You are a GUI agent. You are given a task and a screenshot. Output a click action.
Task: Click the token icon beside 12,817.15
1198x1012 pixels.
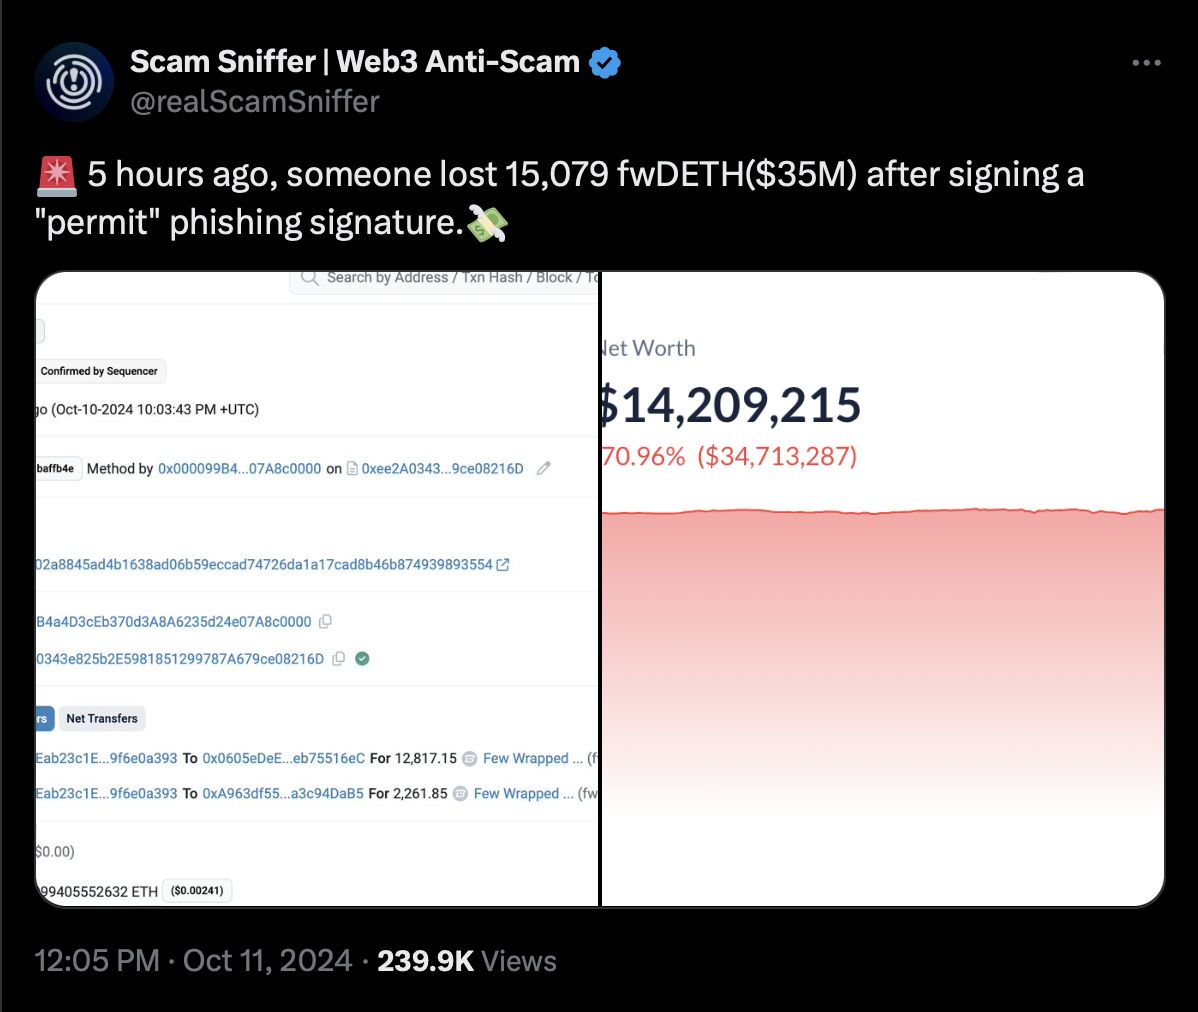tap(470, 758)
